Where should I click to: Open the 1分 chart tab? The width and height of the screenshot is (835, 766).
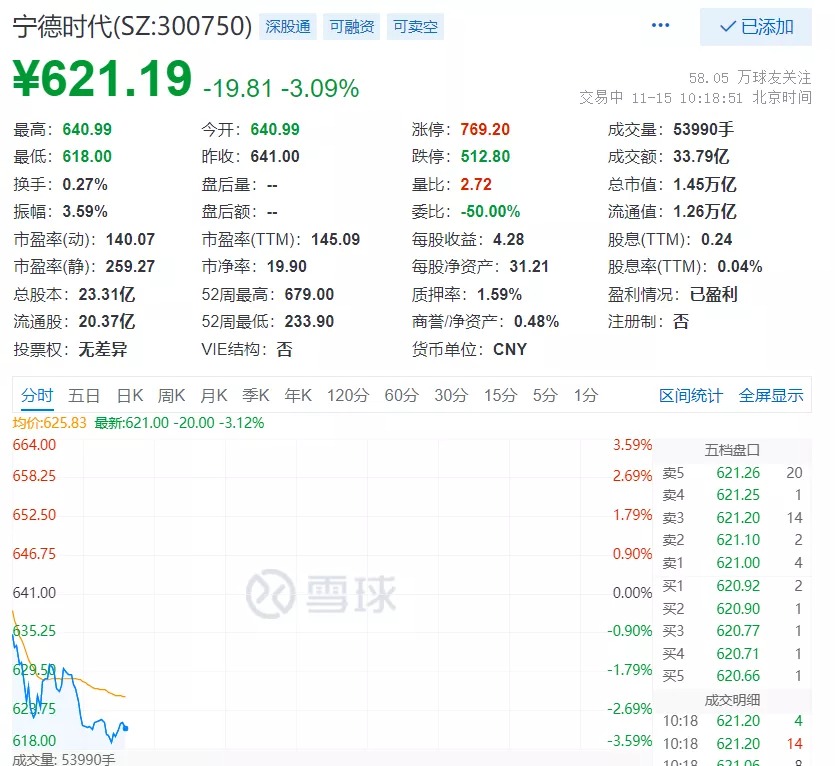coord(586,396)
